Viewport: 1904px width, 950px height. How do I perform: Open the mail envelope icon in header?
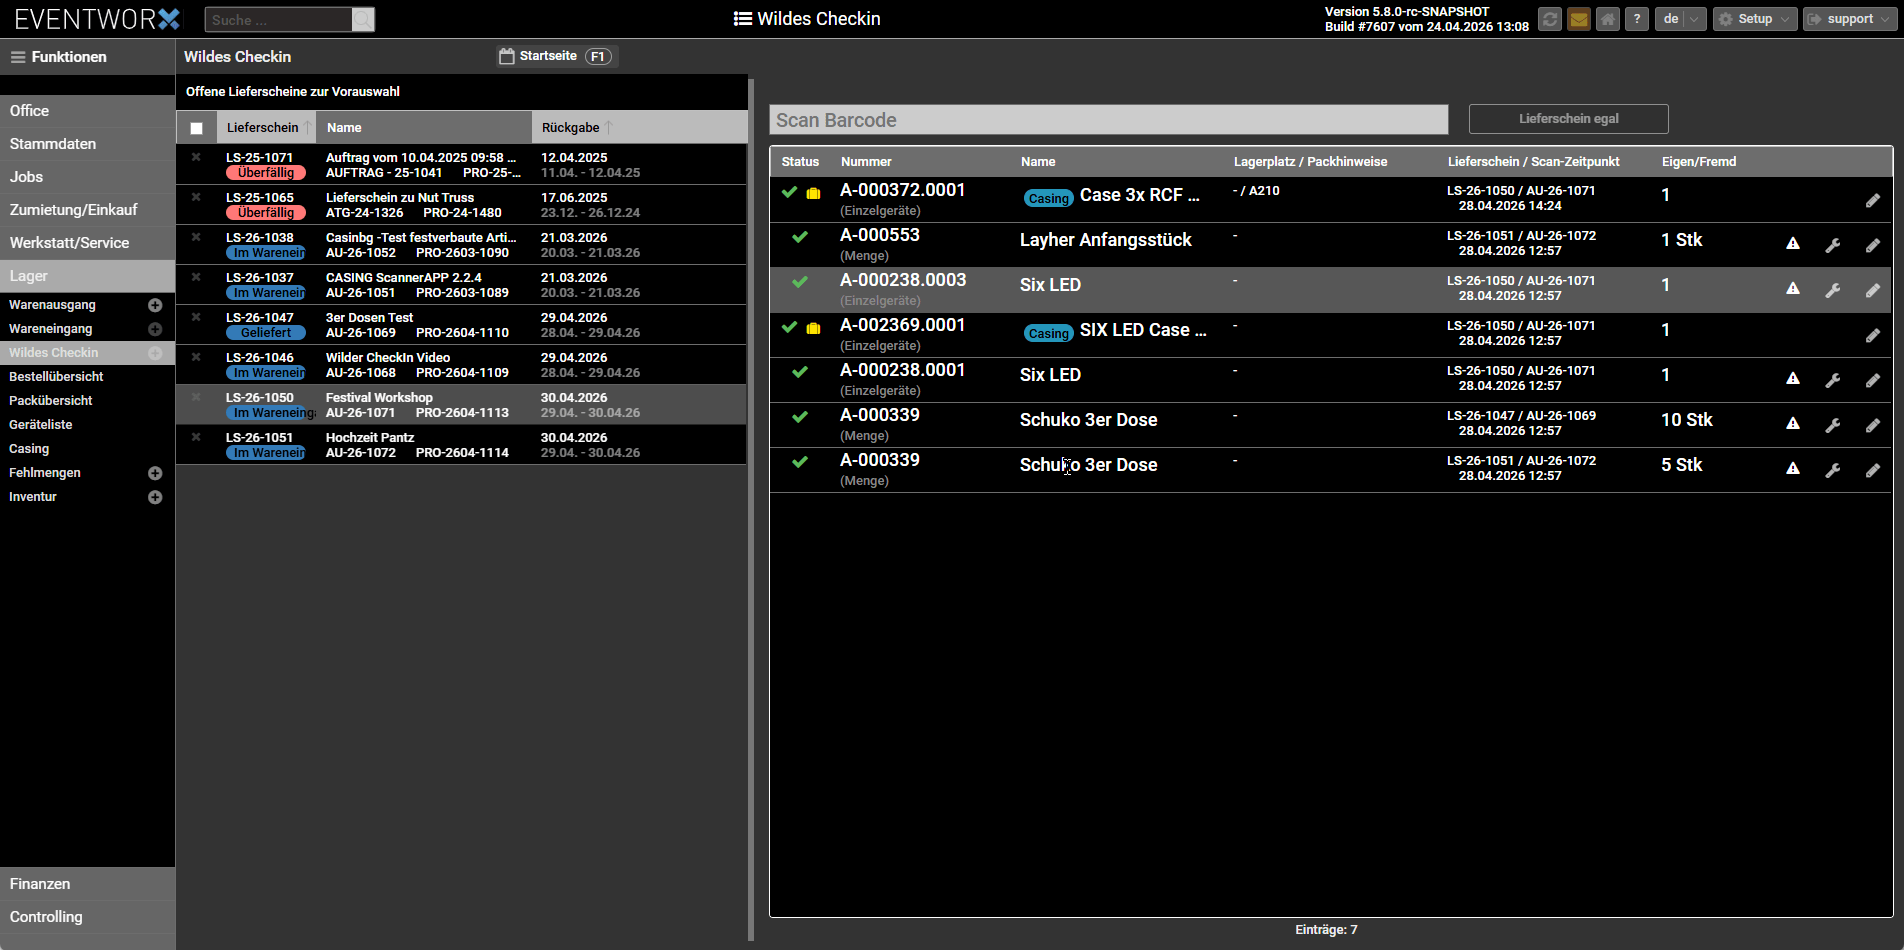pyautogui.click(x=1578, y=19)
